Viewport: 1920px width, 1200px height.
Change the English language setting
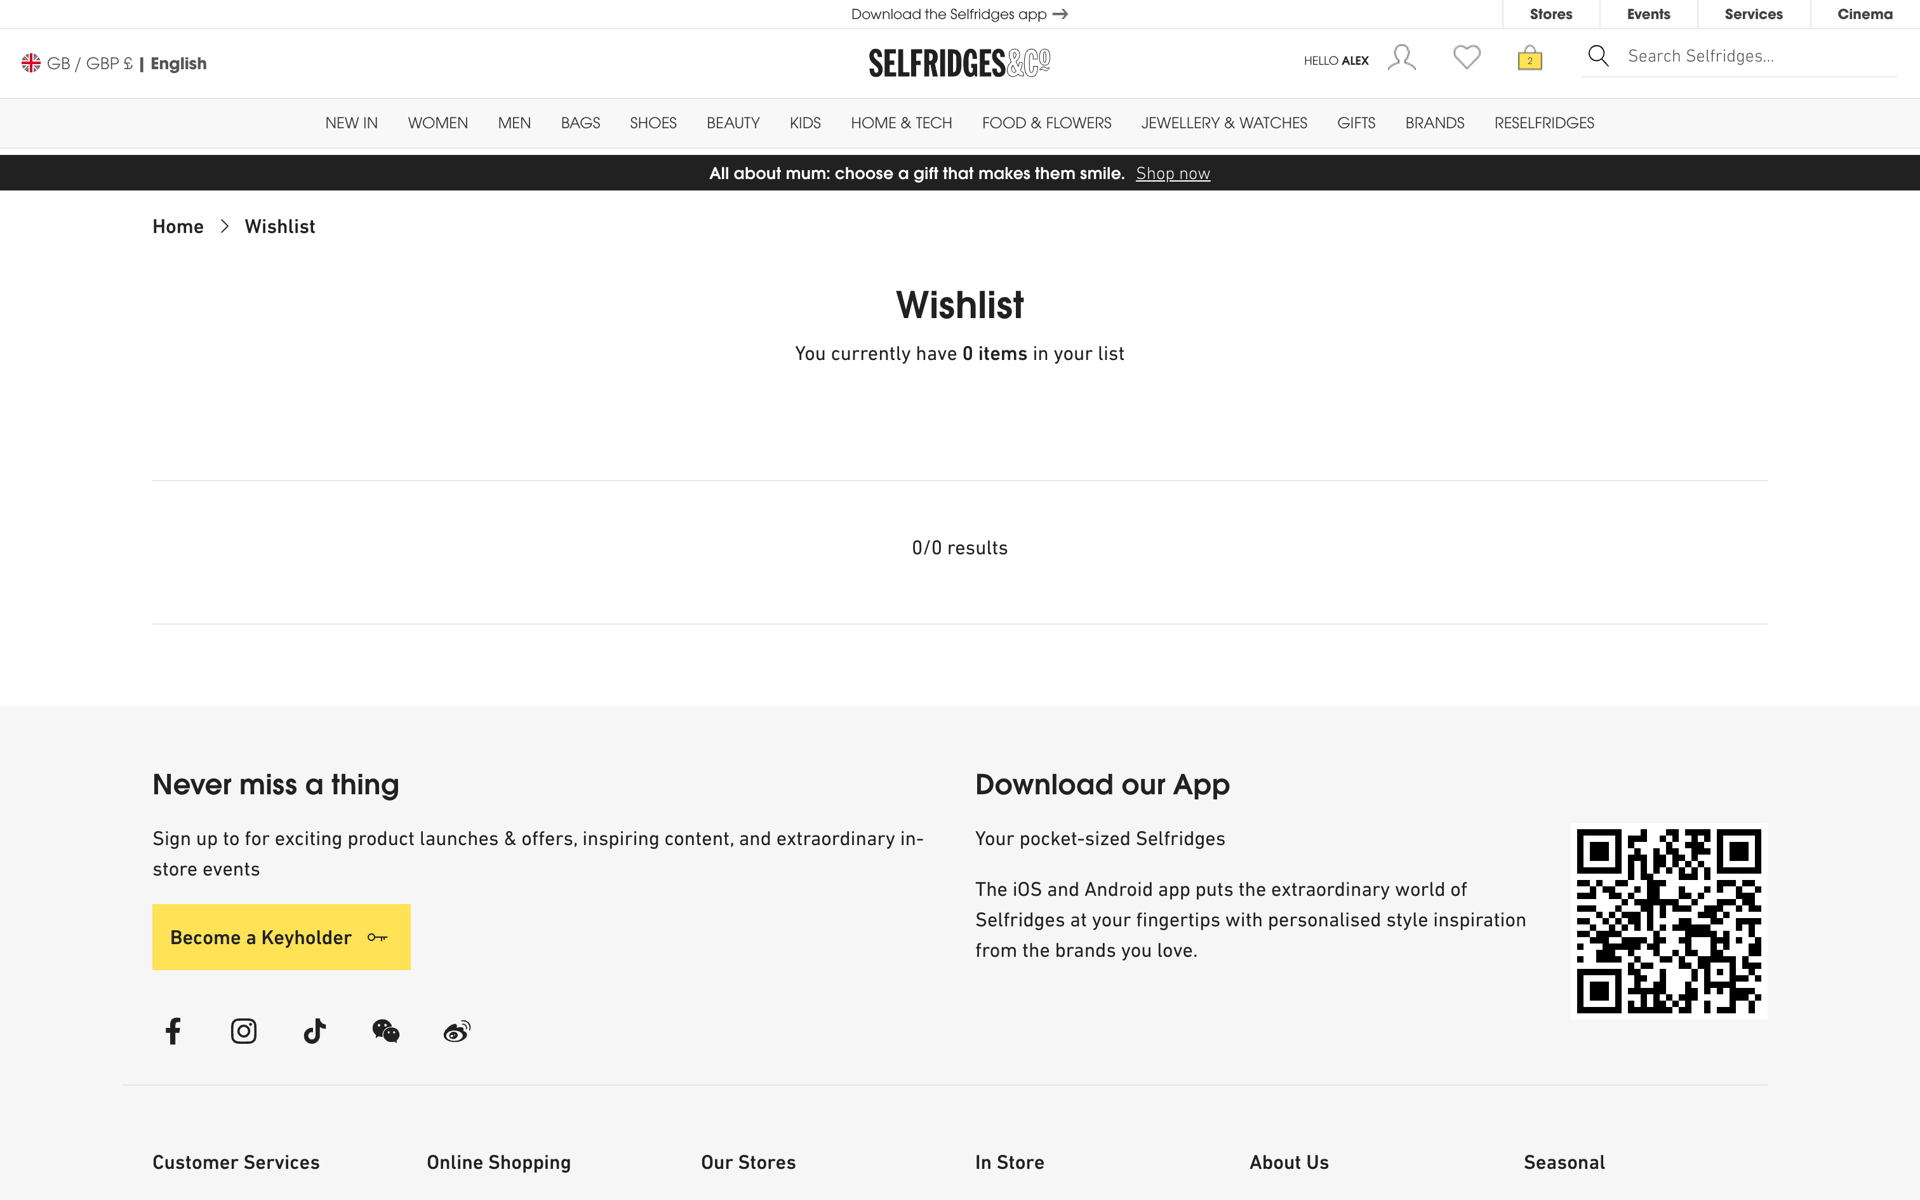[x=179, y=63]
